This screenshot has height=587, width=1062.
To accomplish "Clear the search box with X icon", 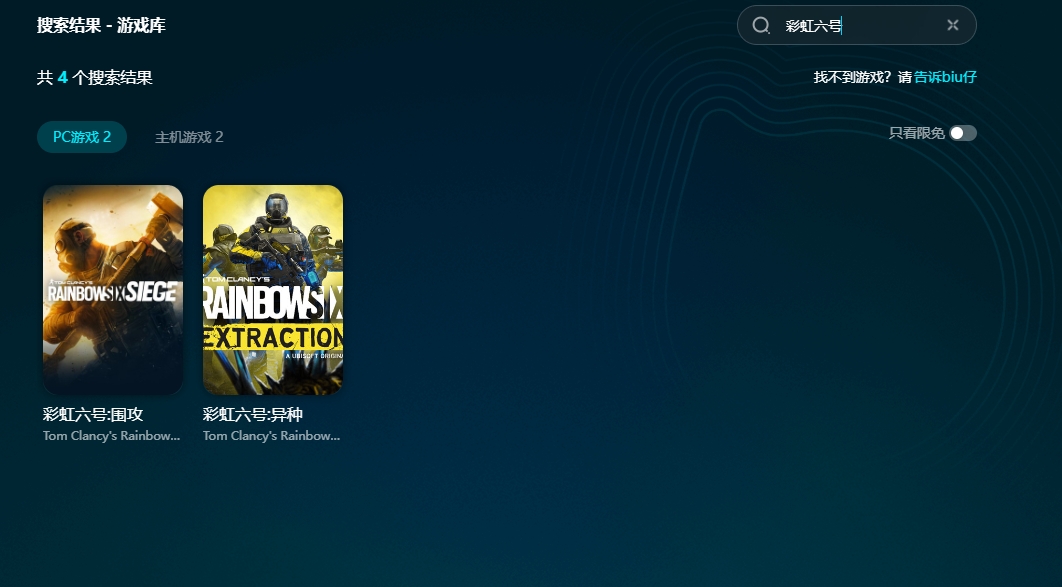I will coord(952,25).
